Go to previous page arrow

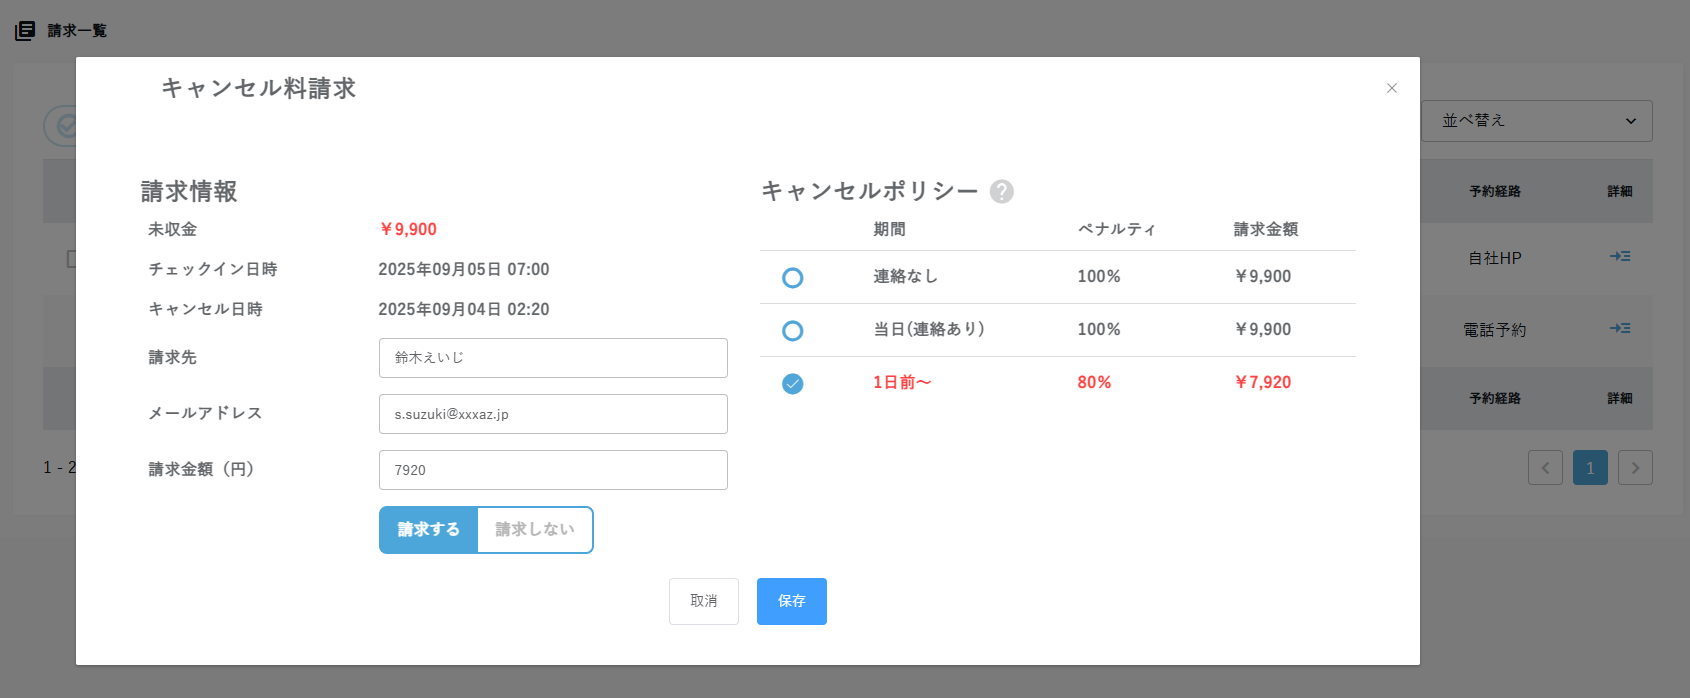(1545, 468)
